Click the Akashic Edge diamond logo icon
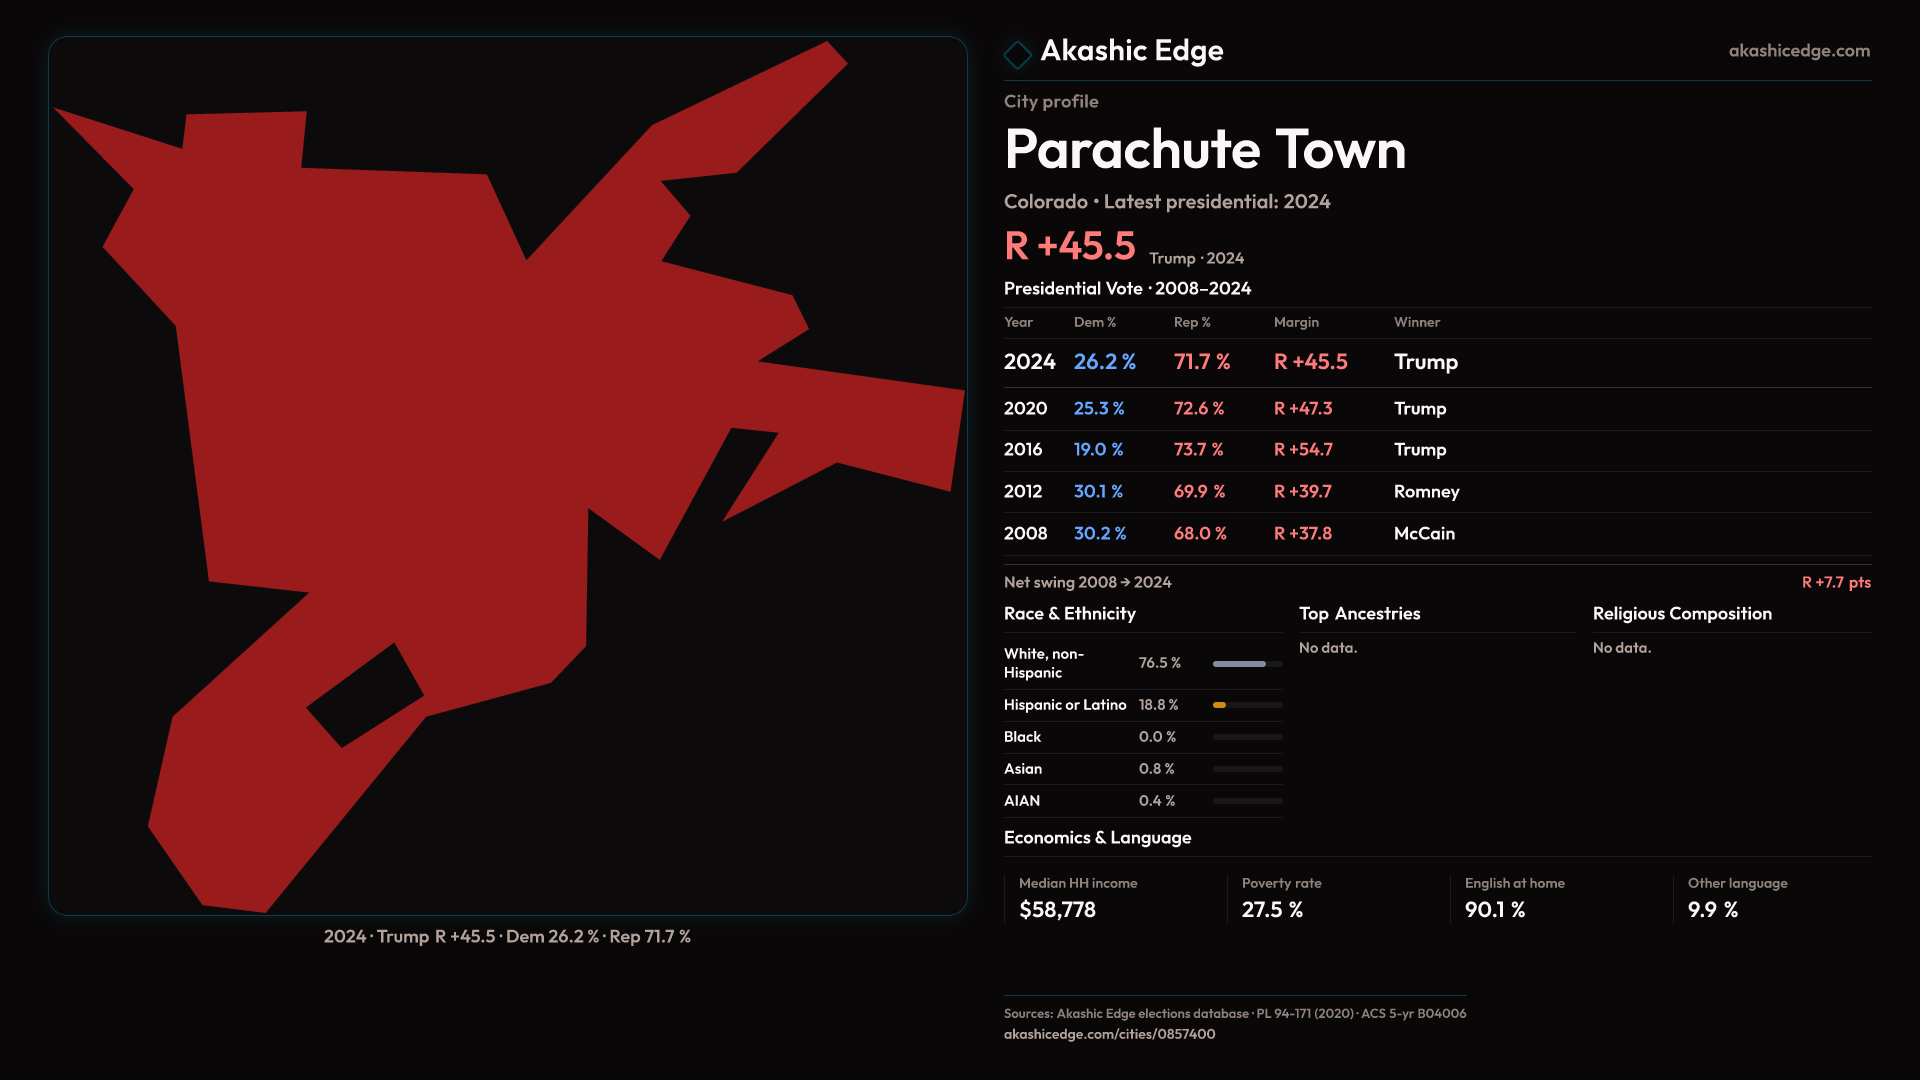Screen dimensions: 1920x1080 click(1017, 54)
